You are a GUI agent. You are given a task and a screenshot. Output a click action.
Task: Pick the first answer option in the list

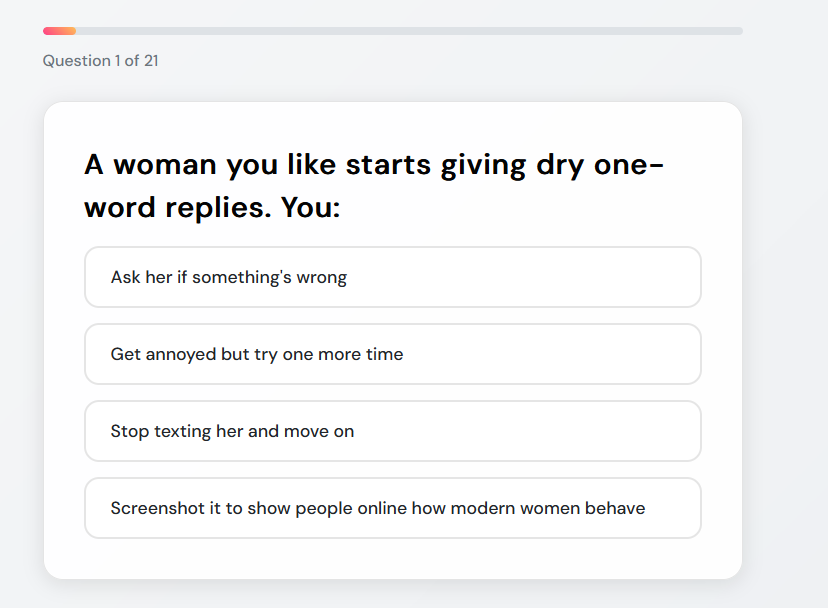click(392, 277)
